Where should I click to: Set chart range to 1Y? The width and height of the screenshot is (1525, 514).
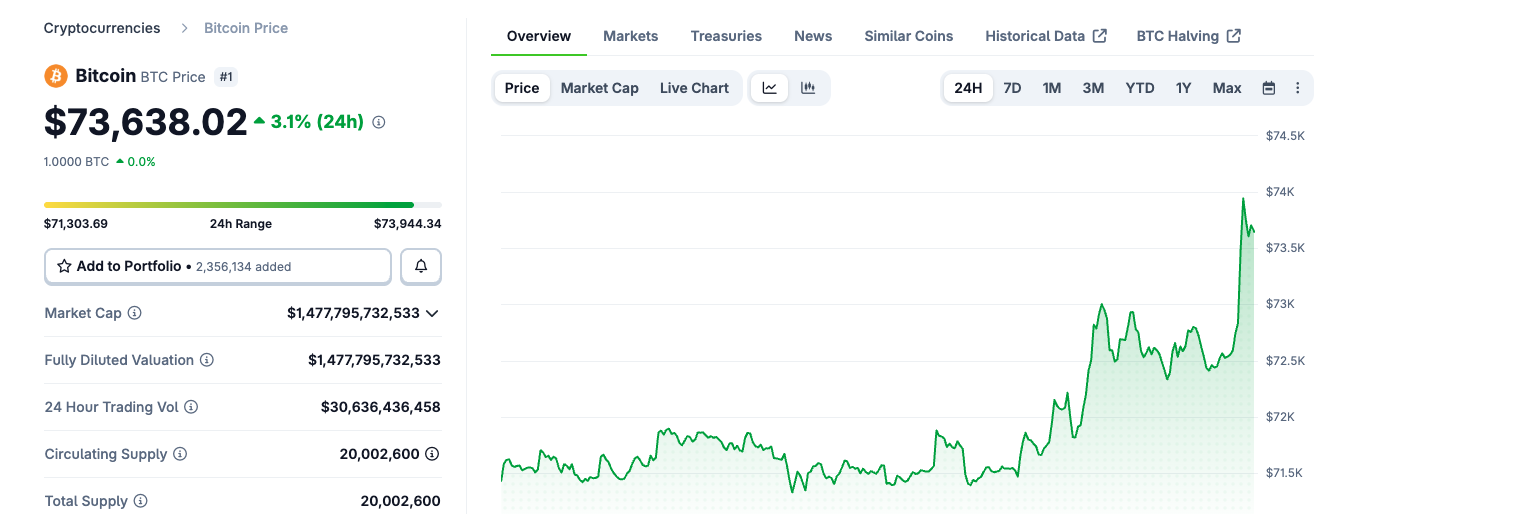[x=1184, y=88]
